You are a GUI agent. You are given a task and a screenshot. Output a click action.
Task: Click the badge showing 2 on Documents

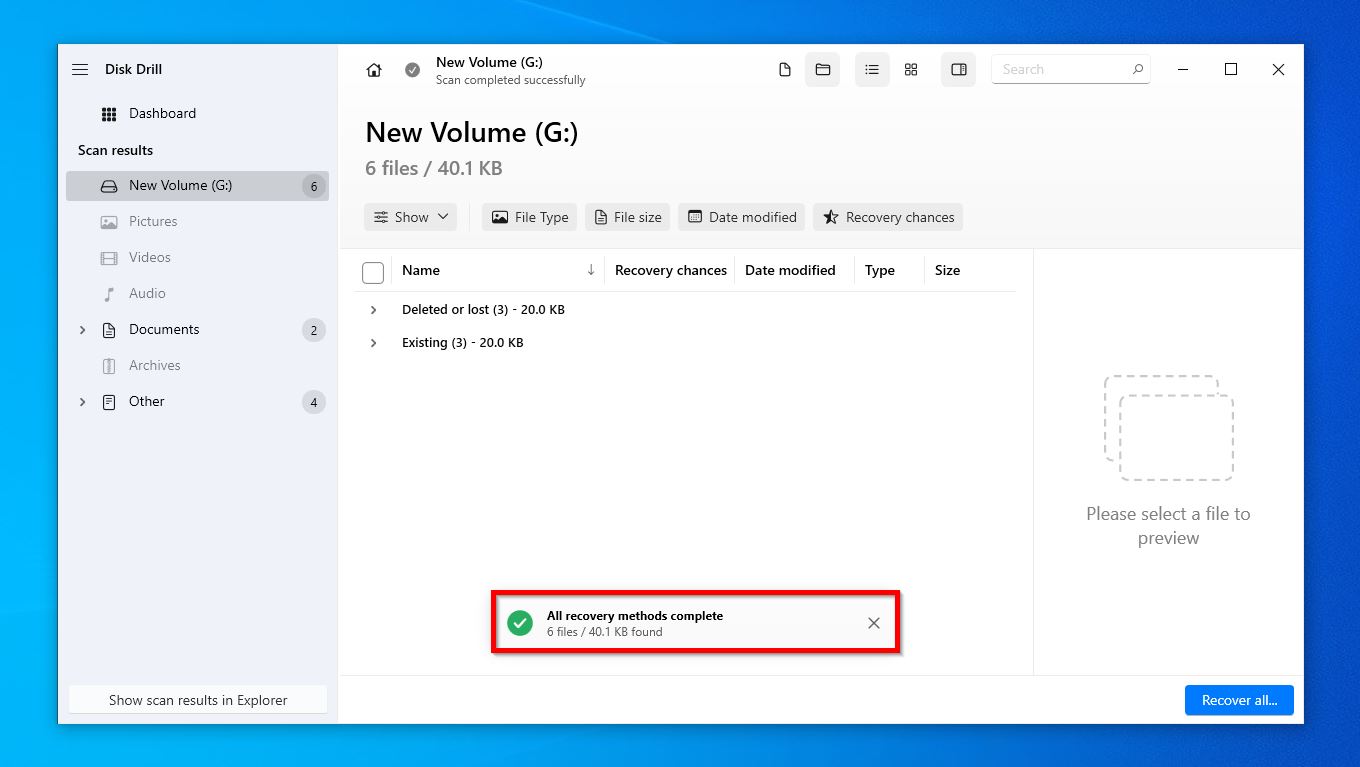[x=314, y=330]
